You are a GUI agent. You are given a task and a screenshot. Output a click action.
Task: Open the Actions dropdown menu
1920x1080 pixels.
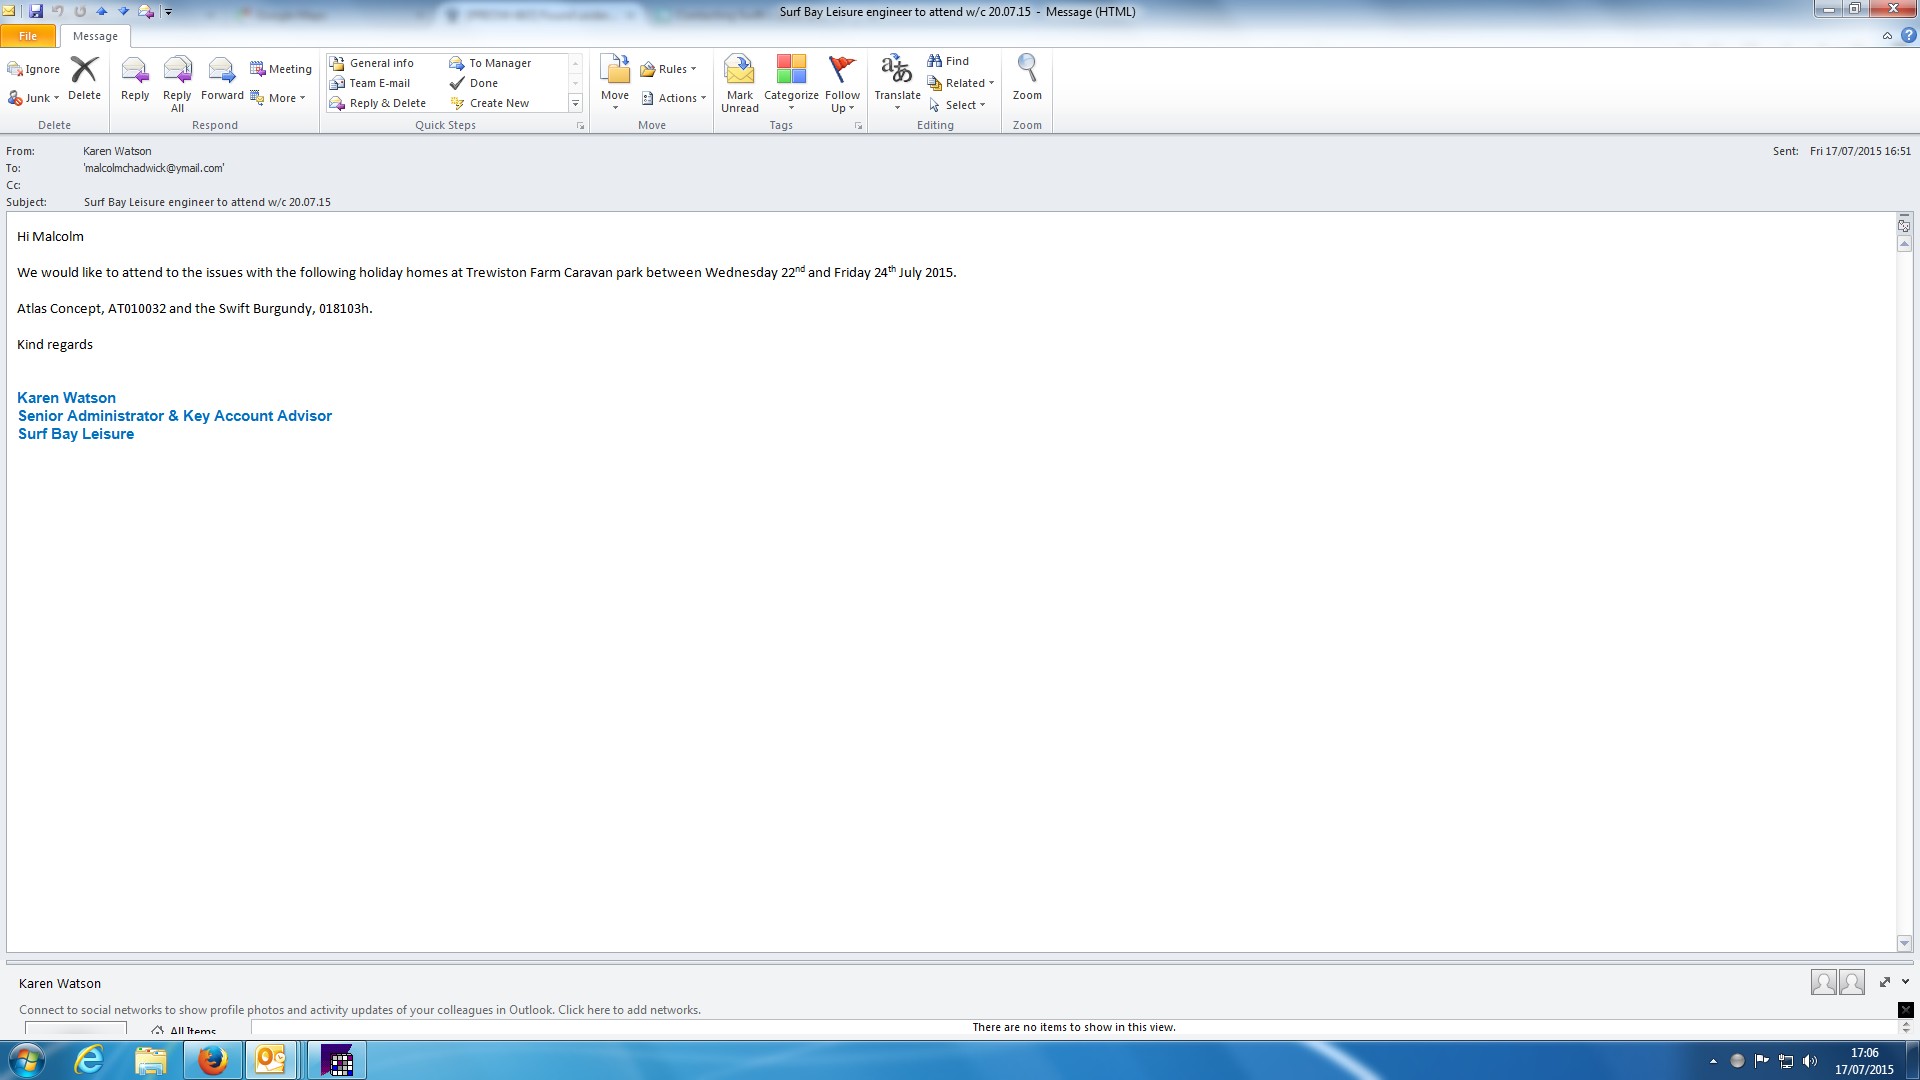point(677,98)
